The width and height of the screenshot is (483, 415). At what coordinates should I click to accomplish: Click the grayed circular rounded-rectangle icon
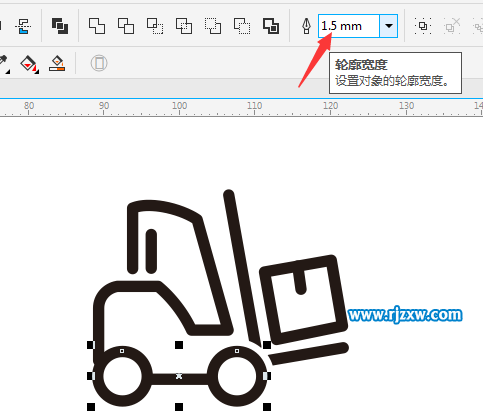point(99,63)
